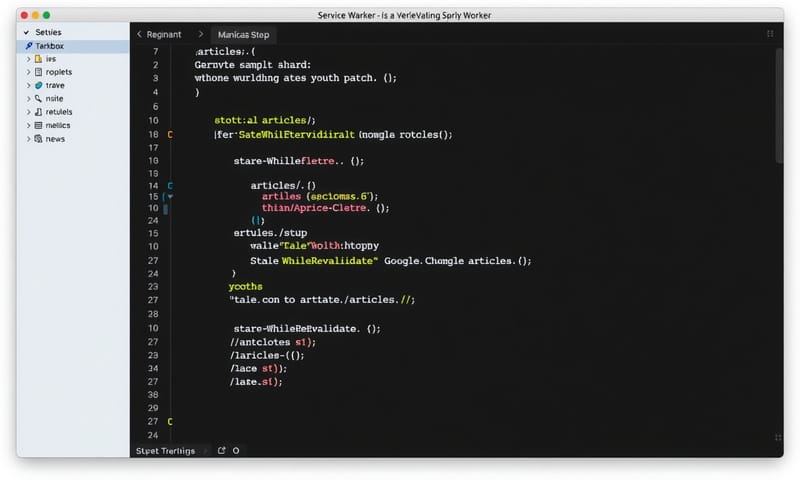Click the grid icon at top right
Screen dimensions: 800x480
(770, 34)
